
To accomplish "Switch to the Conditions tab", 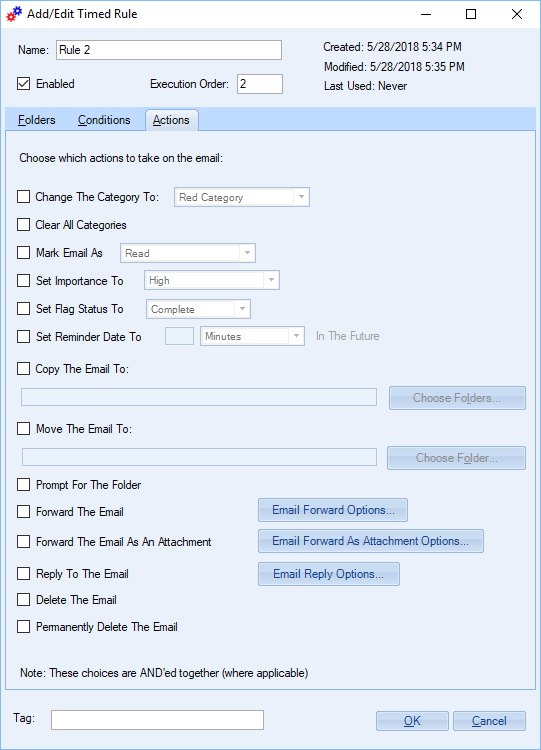I will 104,120.
